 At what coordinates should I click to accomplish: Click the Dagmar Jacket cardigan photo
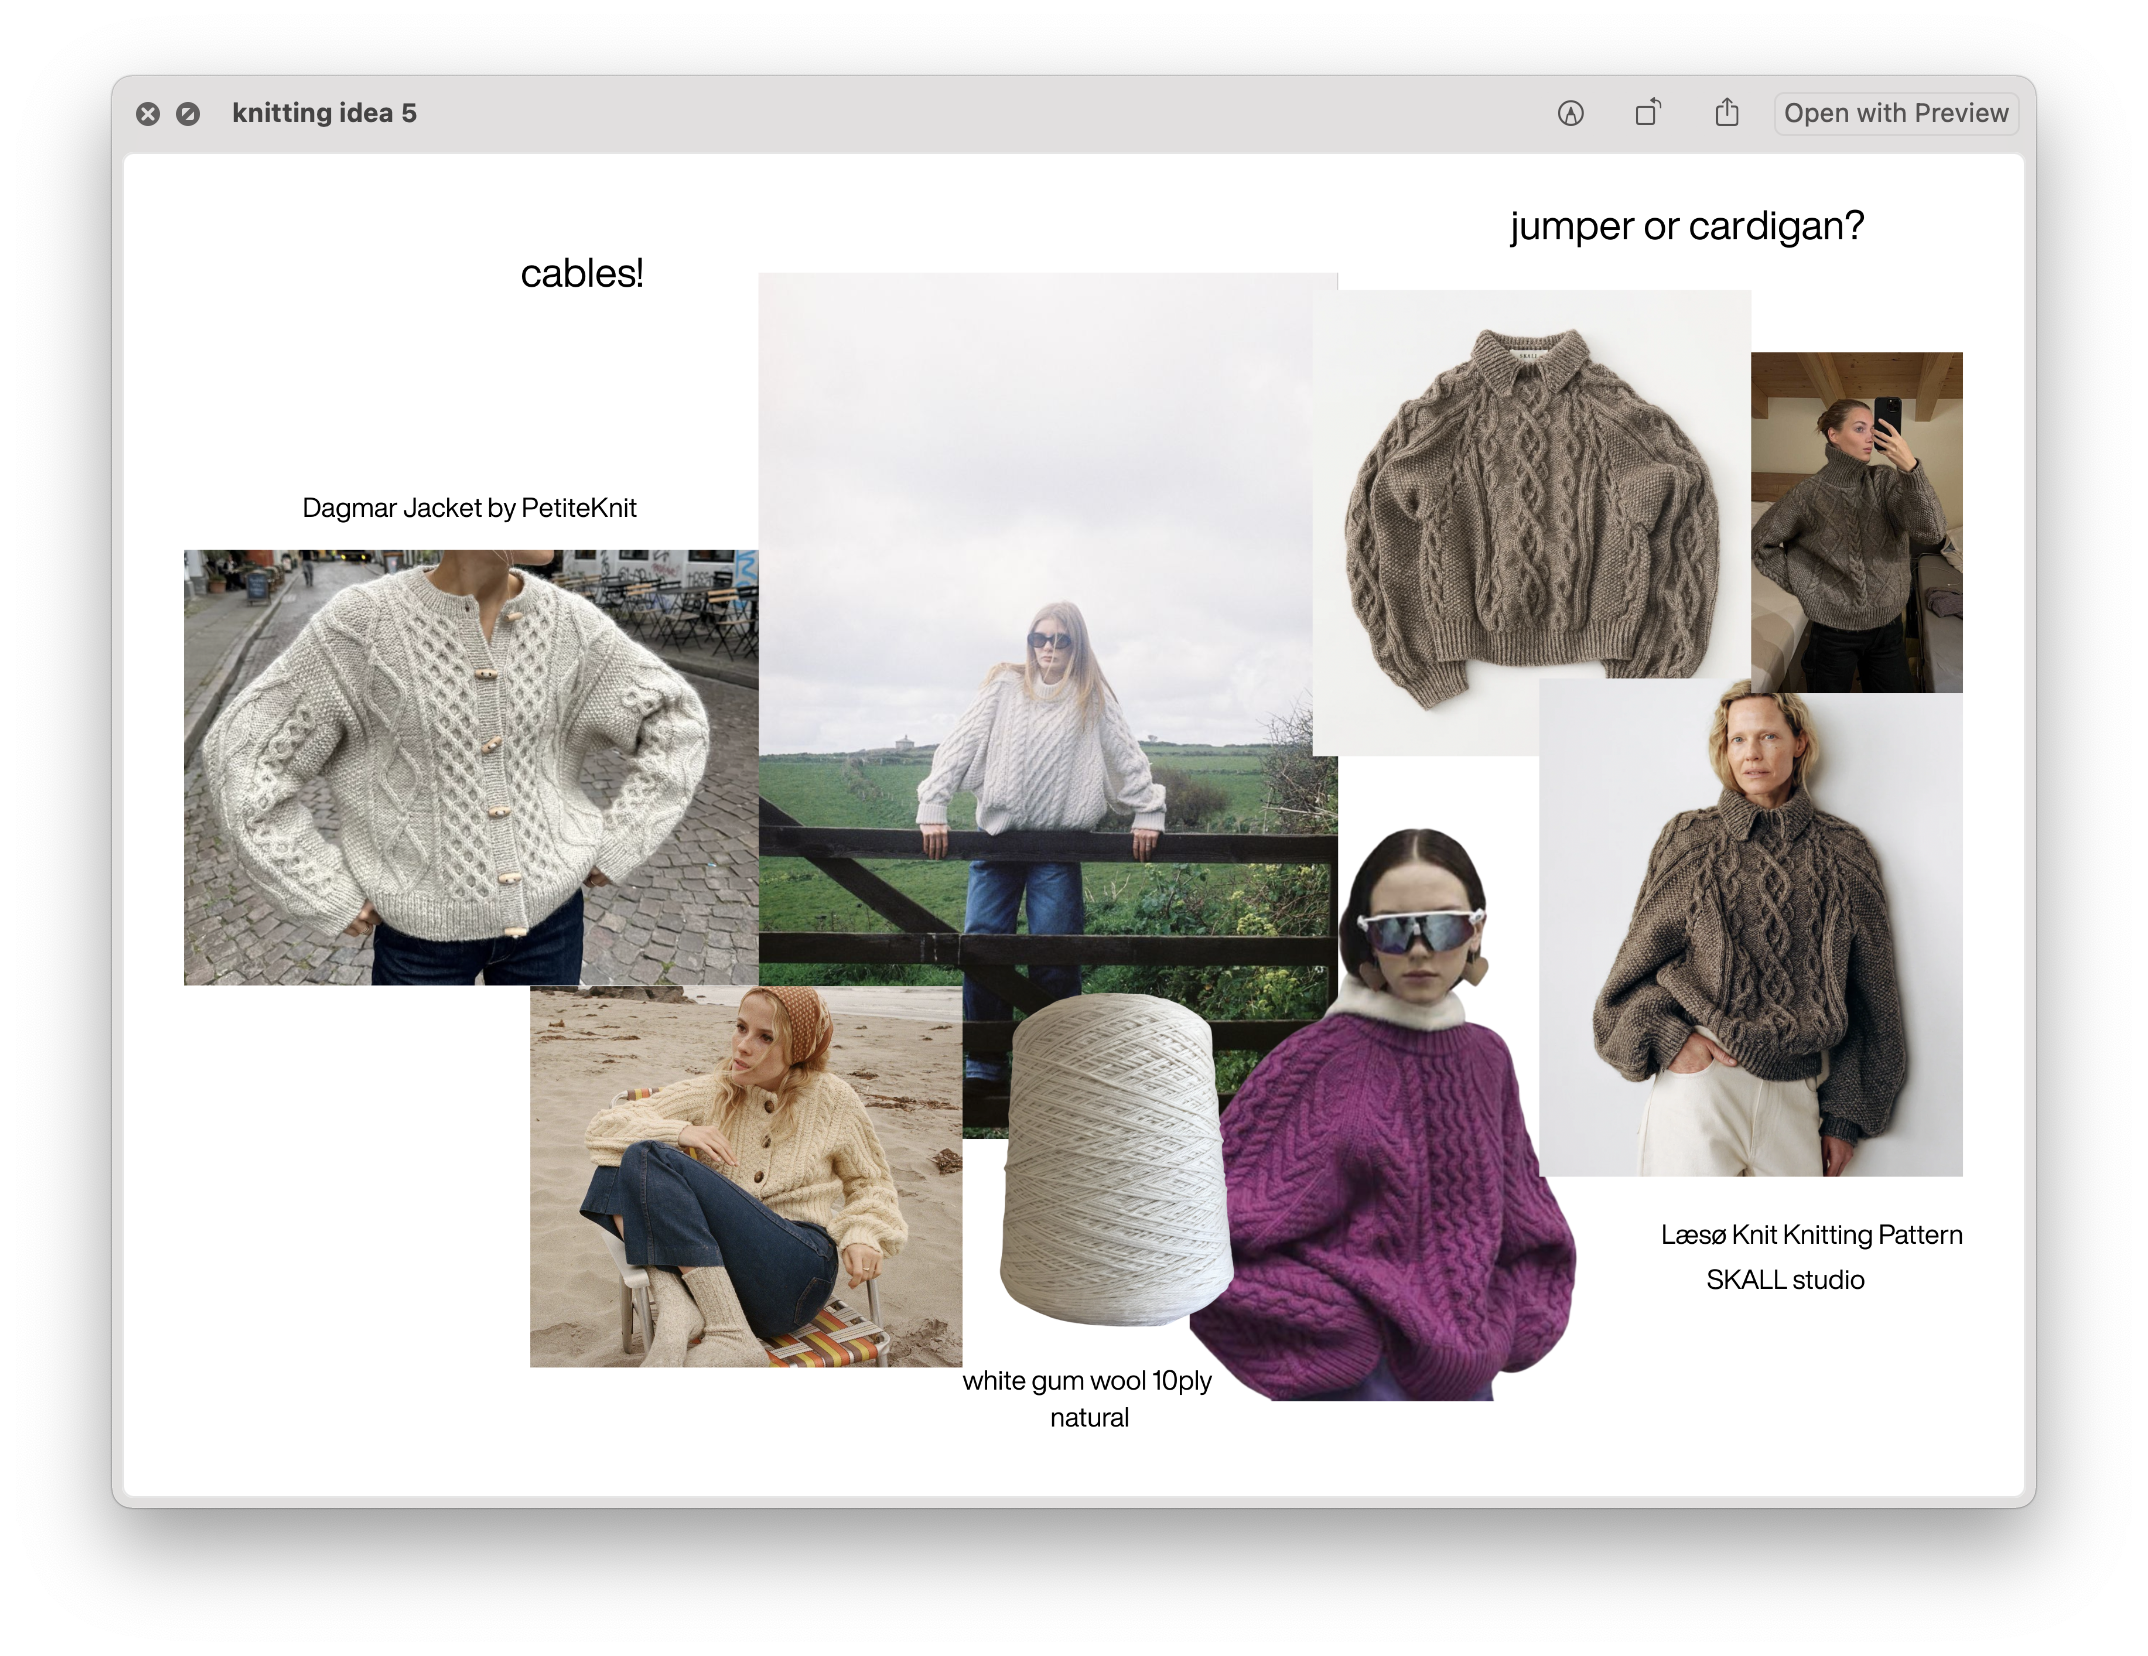pos(470,767)
